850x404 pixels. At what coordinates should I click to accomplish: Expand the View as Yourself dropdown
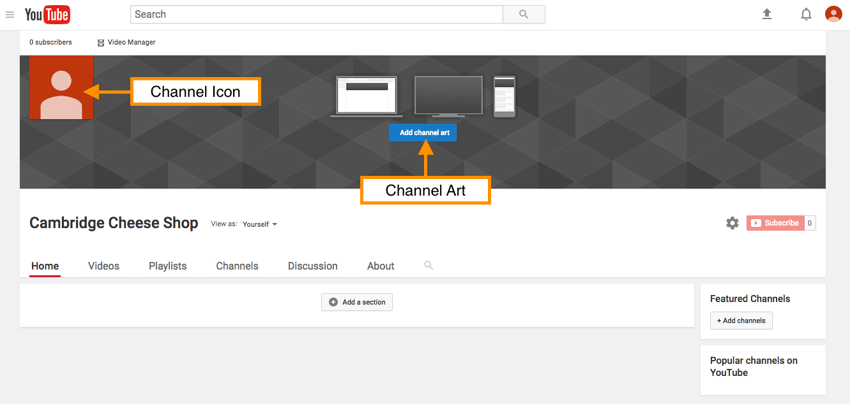click(260, 224)
